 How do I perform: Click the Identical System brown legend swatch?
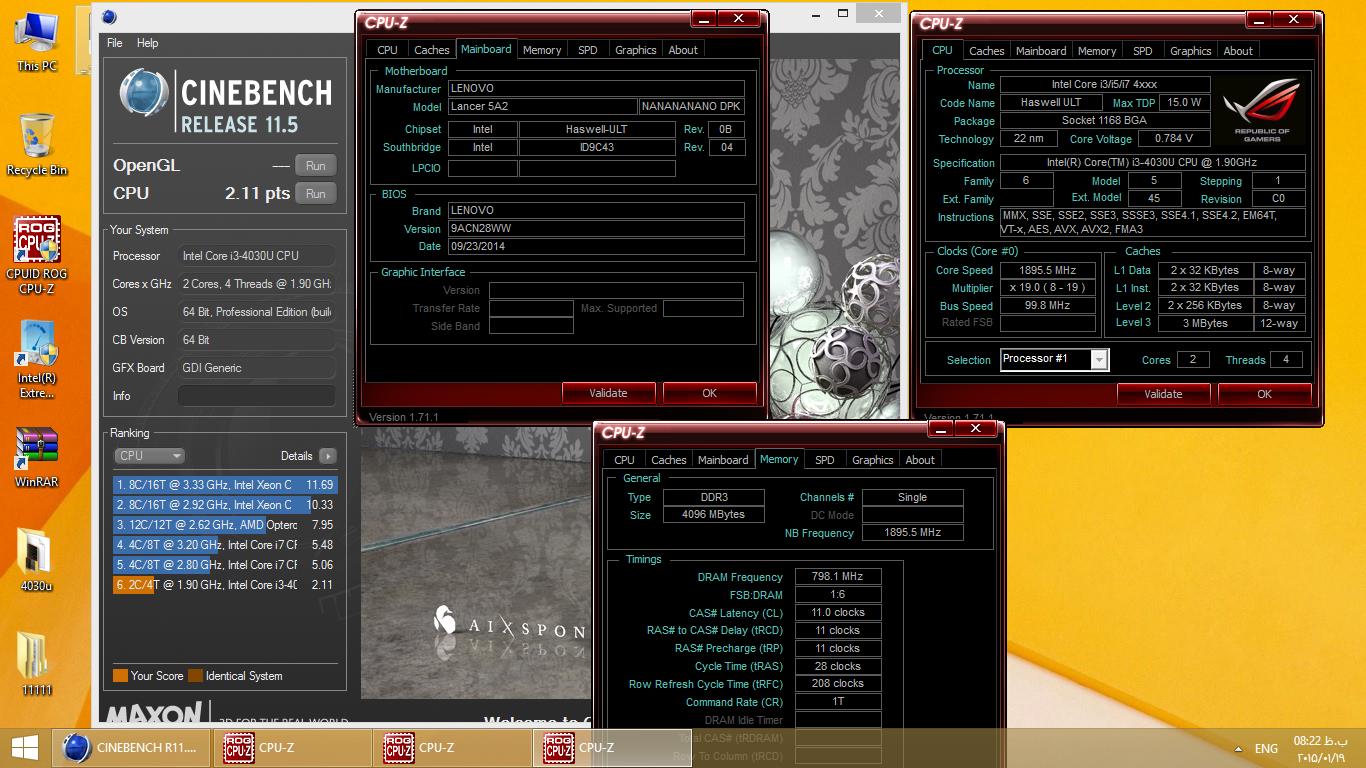pyautogui.click(x=195, y=676)
